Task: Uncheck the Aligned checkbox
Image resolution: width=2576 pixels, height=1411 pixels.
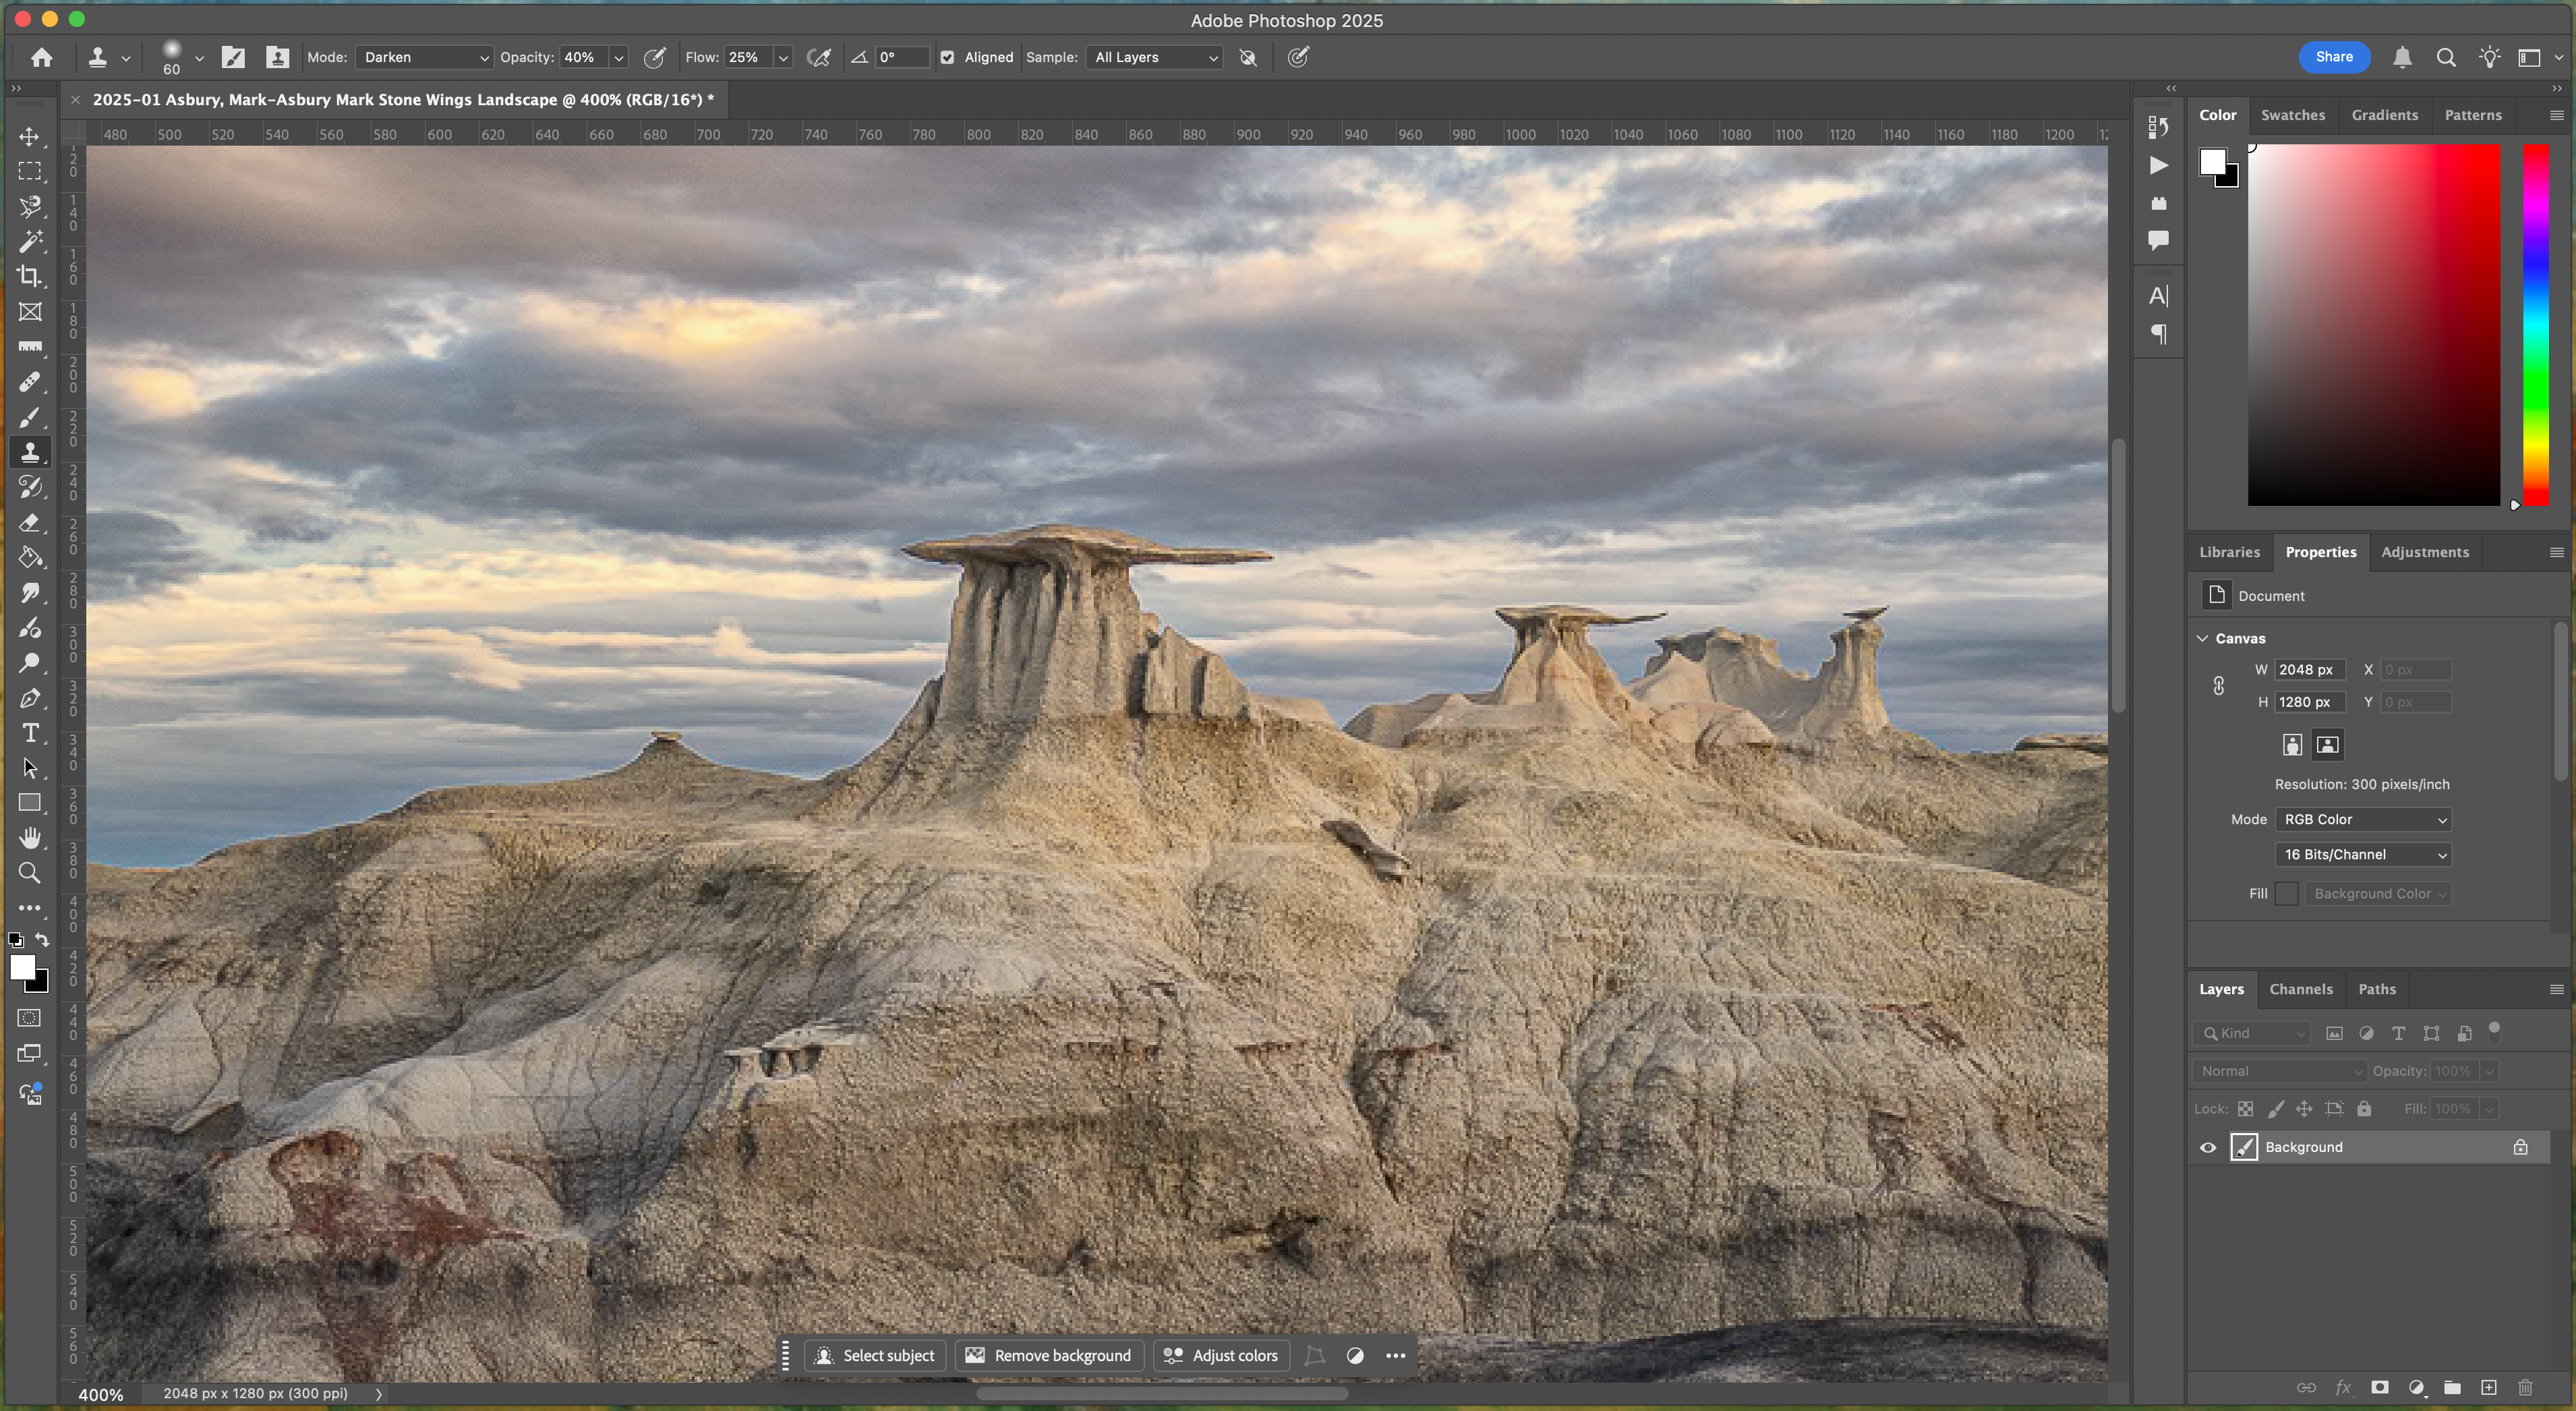Action: 947,58
